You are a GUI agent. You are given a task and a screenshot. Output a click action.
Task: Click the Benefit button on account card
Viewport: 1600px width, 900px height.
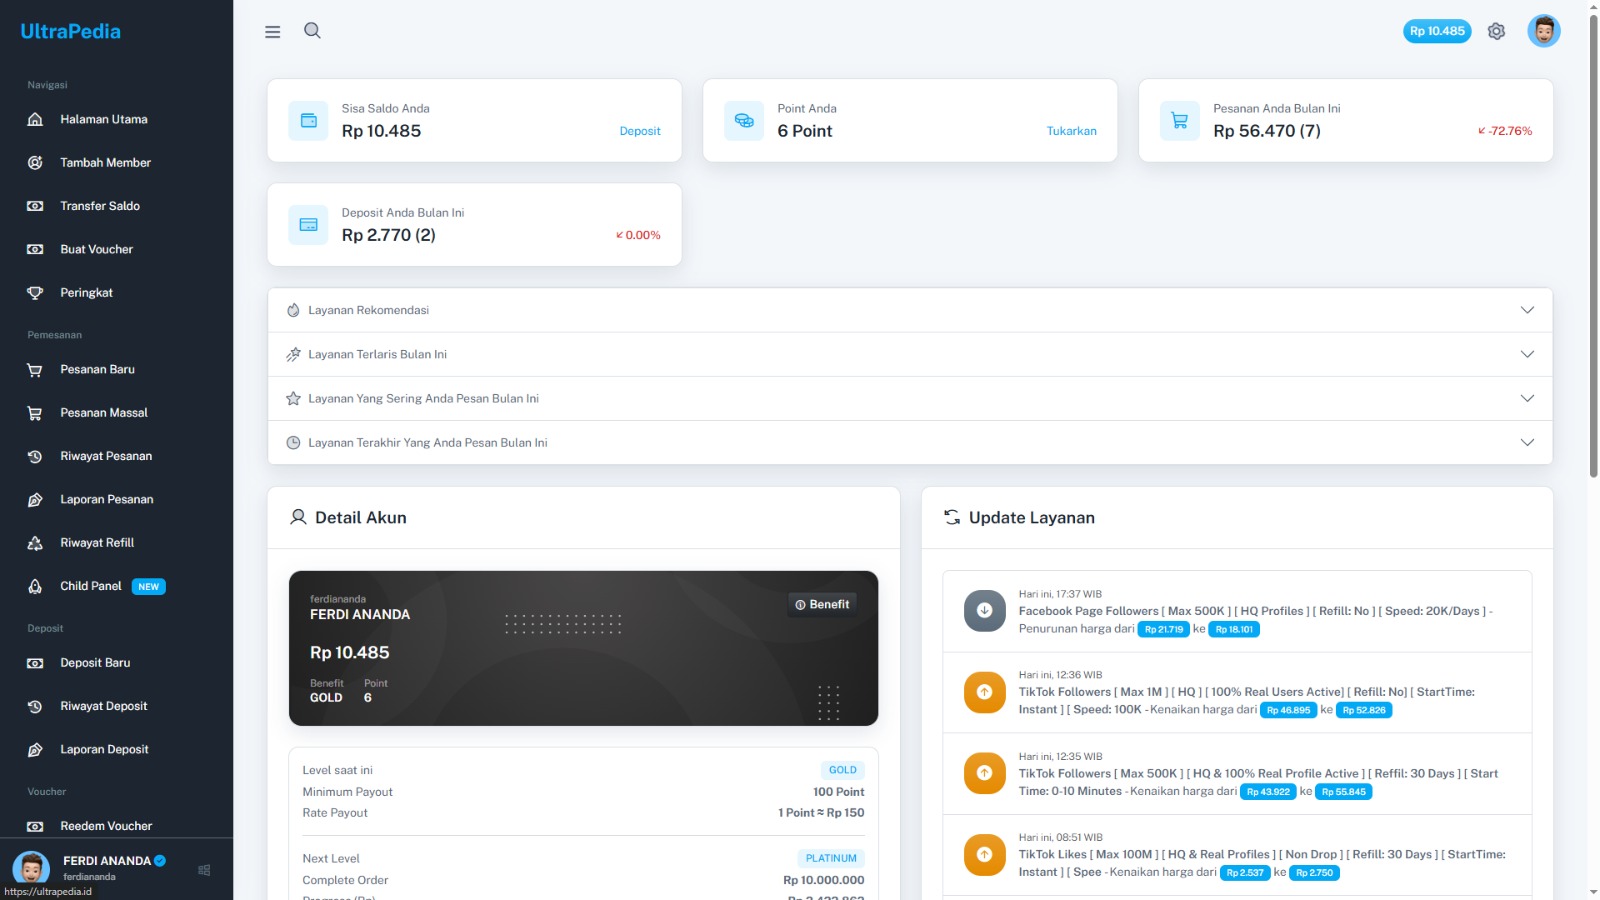pyautogui.click(x=822, y=604)
